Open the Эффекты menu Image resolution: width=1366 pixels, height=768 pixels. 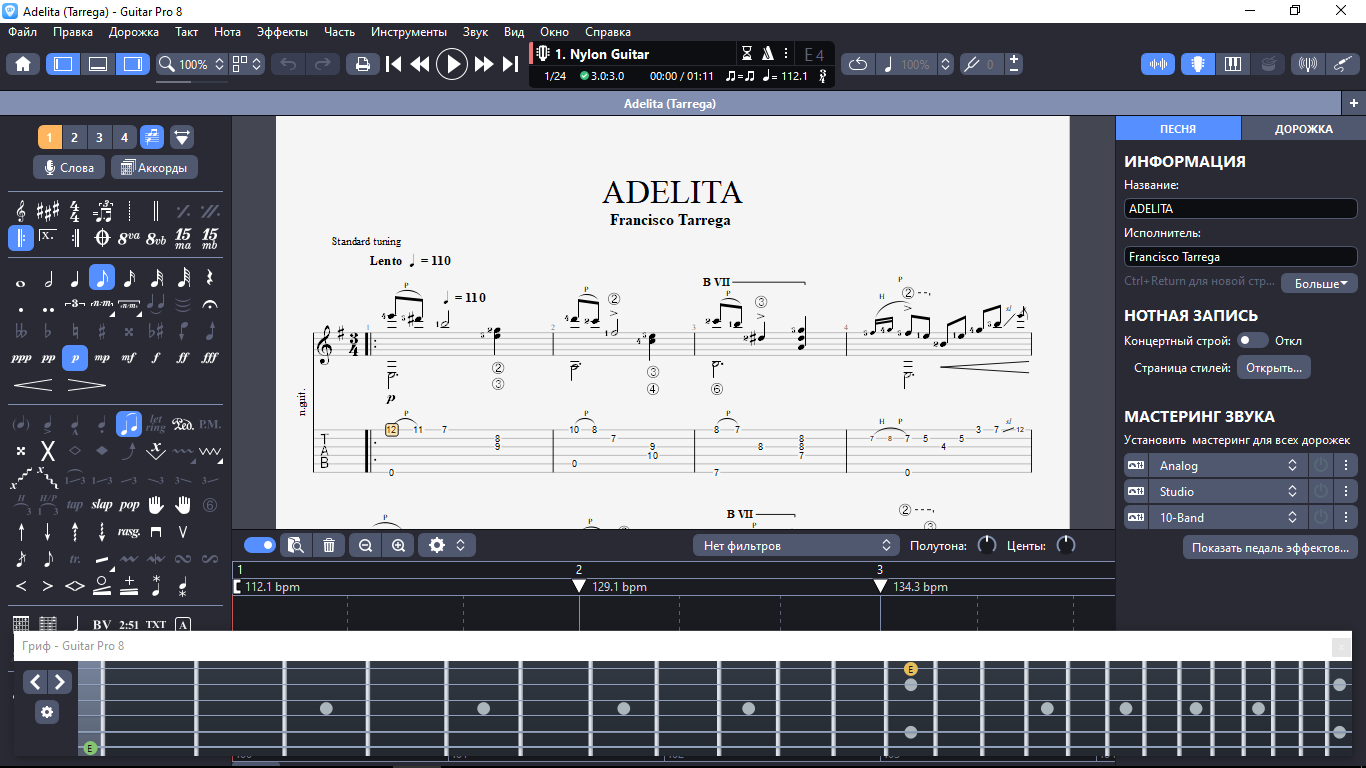point(282,32)
